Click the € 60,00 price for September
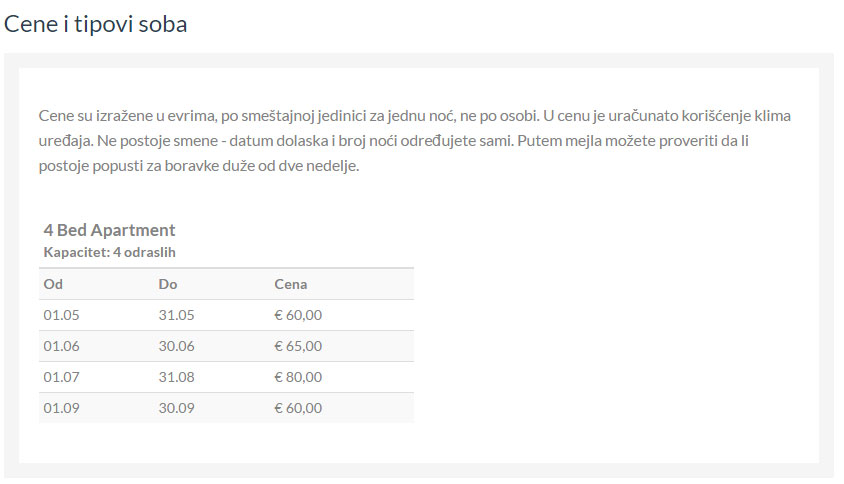 click(x=298, y=407)
